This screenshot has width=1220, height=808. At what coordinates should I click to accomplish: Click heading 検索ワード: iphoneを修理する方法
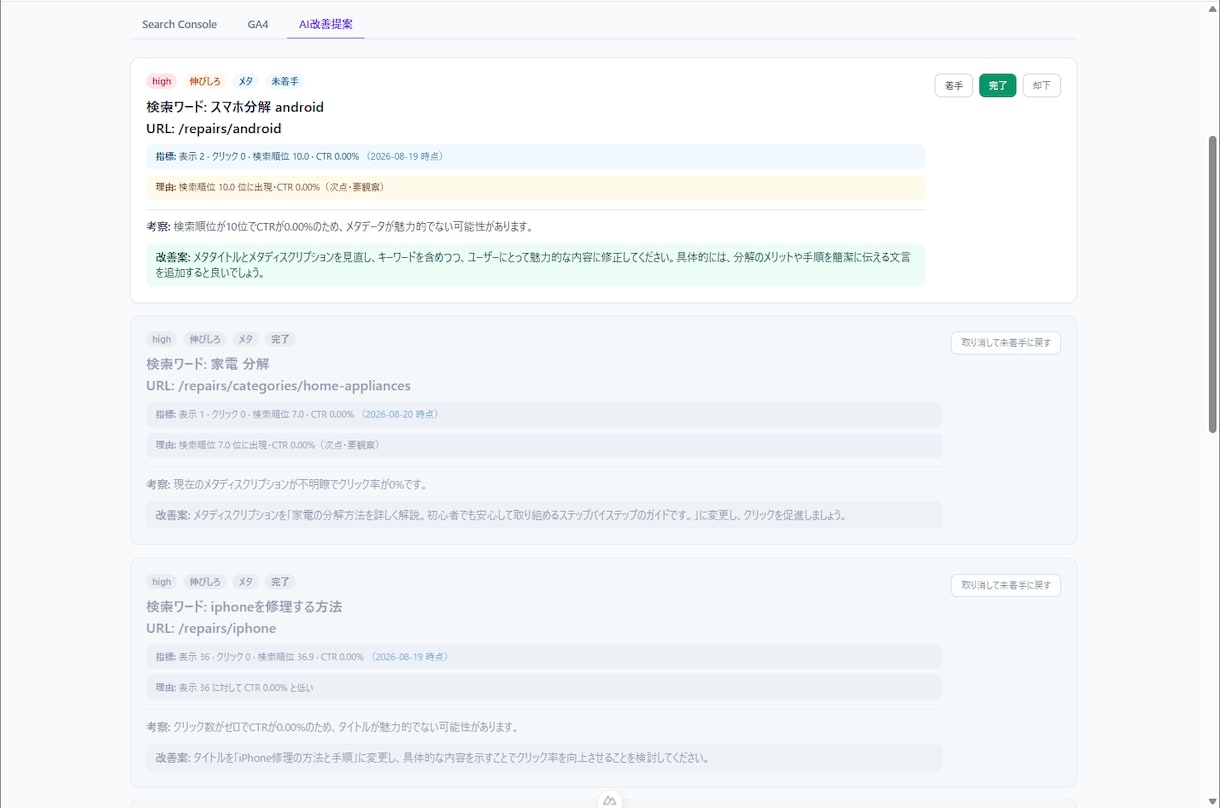[x=244, y=607]
